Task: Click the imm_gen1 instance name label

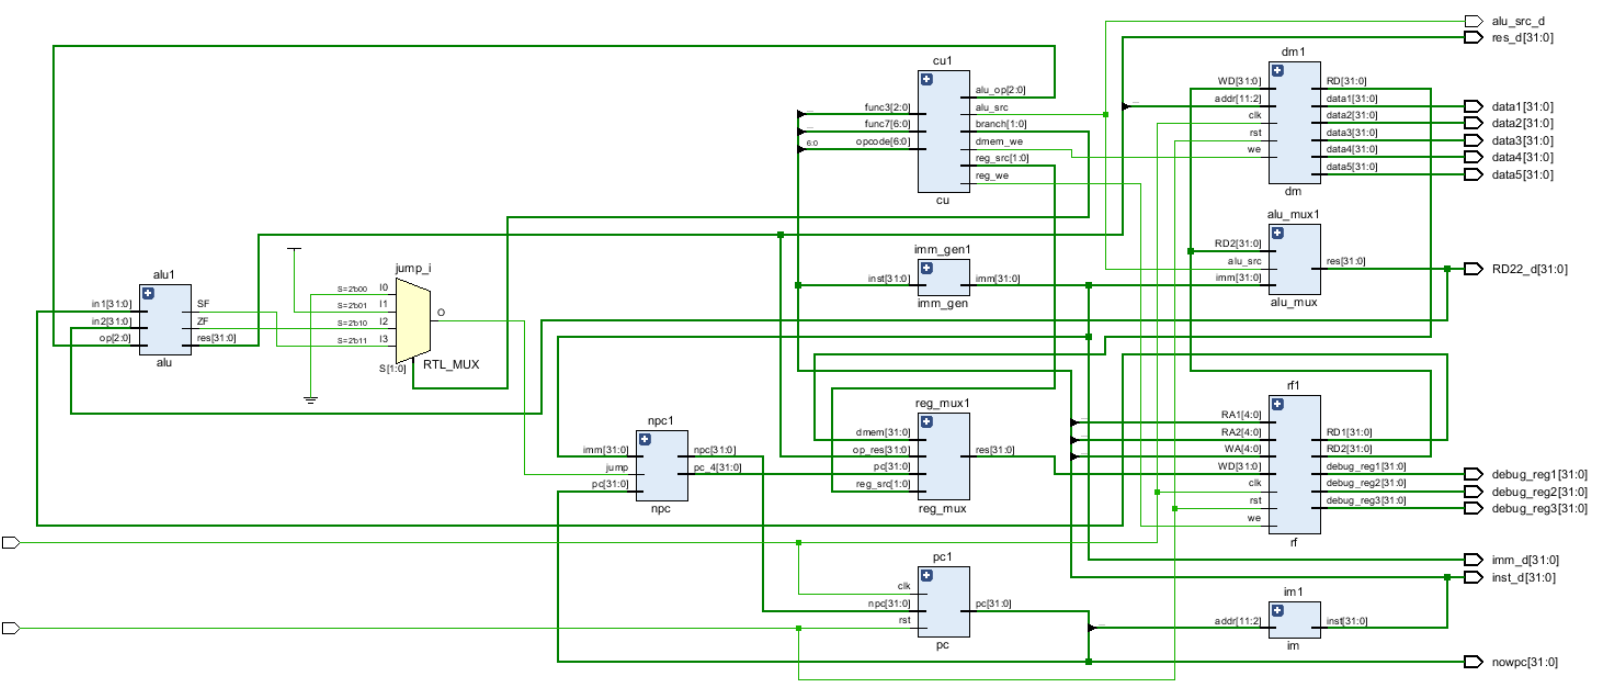Action: pos(942,250)
